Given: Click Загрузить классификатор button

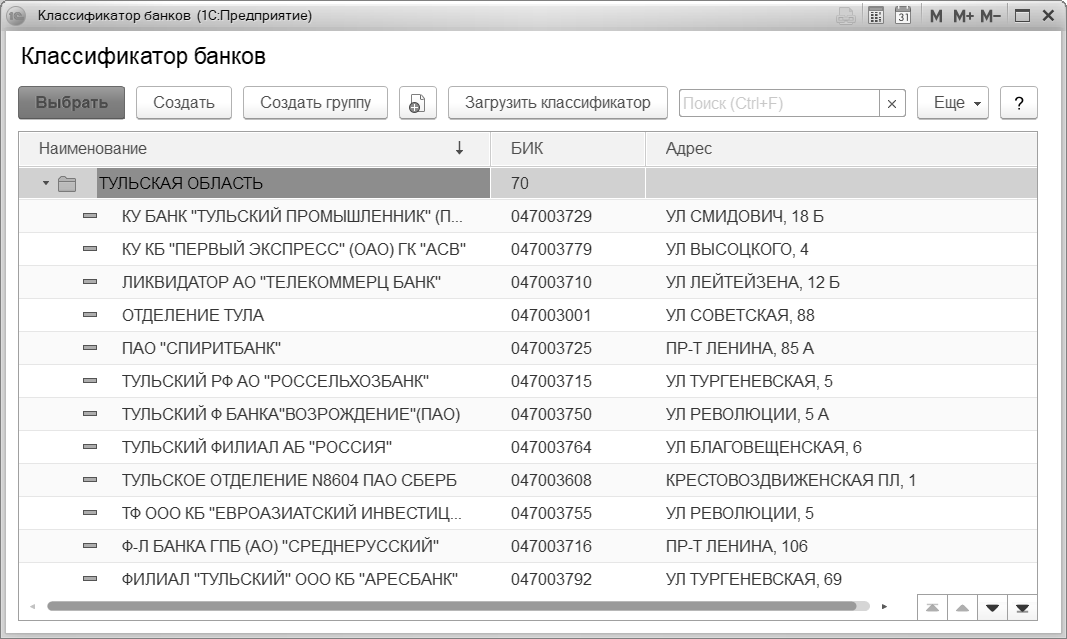Looking at the screenshot, I should coord(557,103).
